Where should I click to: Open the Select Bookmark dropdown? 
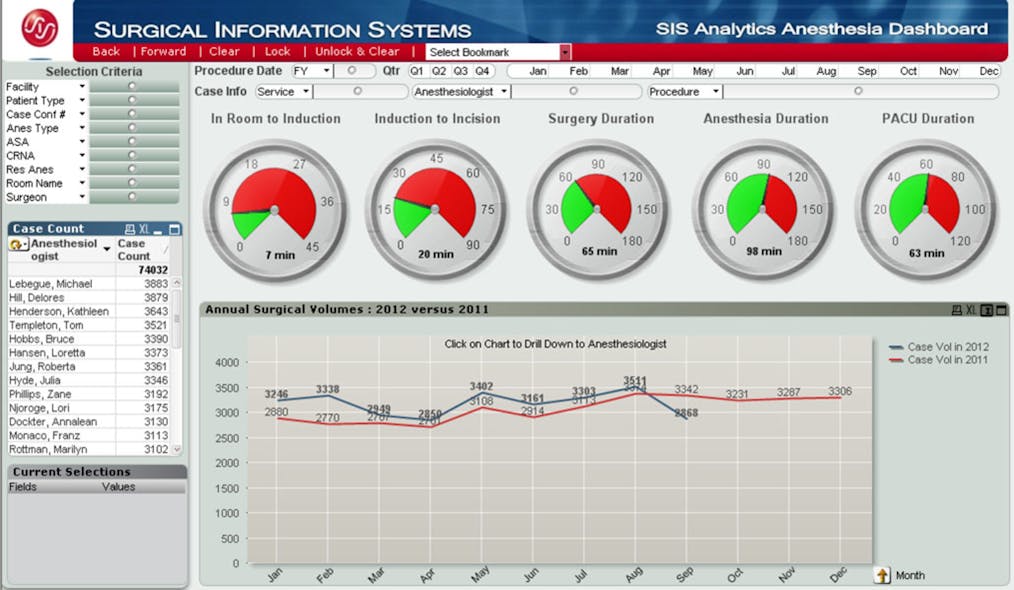(x=494, y=51)
